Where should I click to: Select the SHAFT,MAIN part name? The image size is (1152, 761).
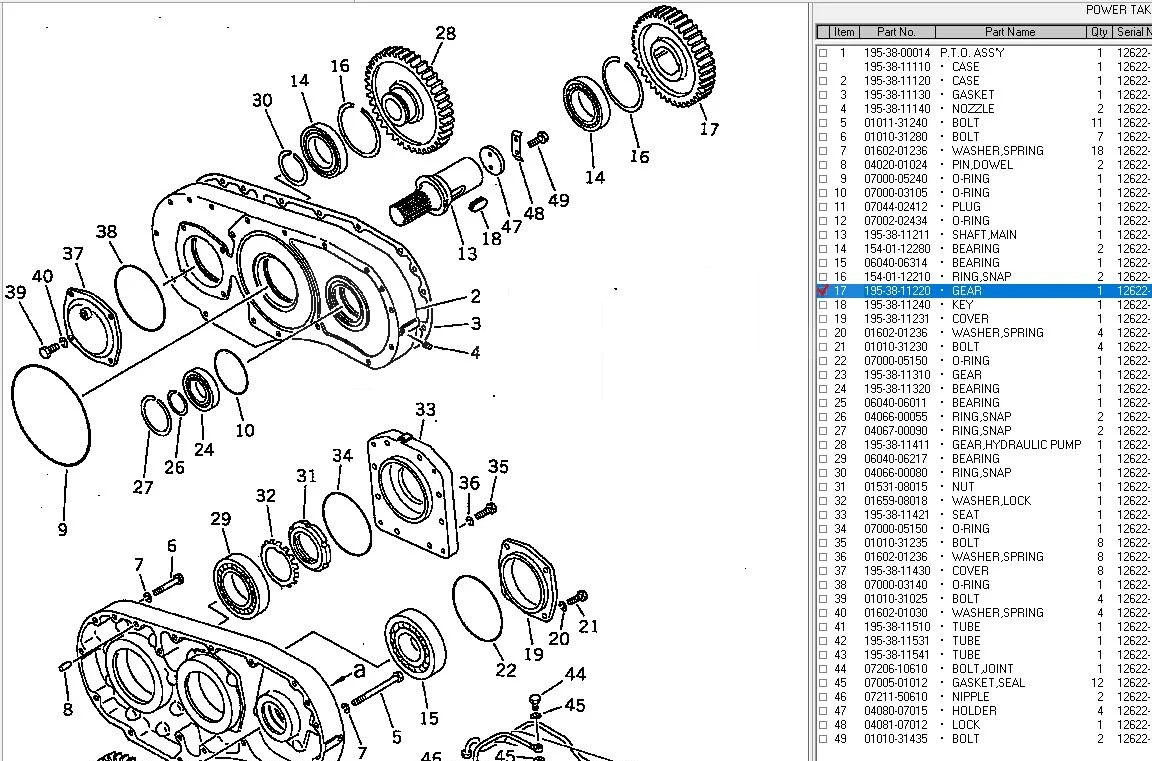[984, 235]
